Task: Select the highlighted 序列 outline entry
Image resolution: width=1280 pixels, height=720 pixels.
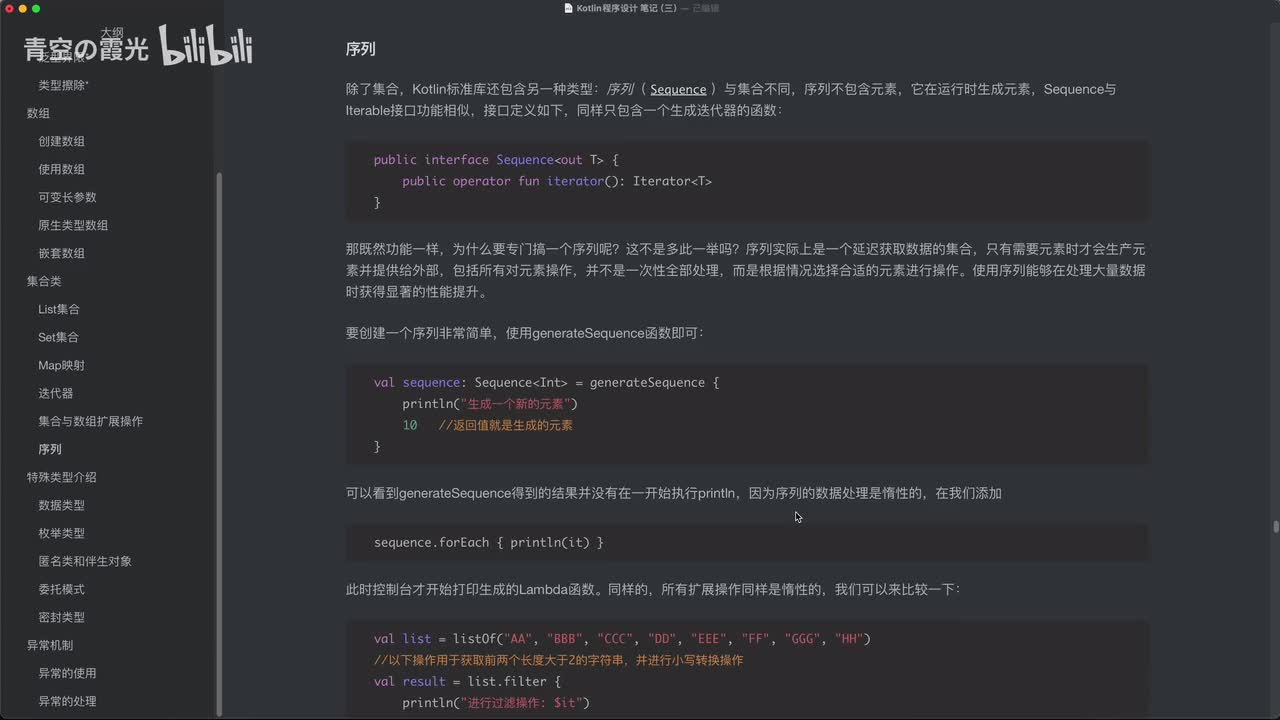Action: pos(50,449)
